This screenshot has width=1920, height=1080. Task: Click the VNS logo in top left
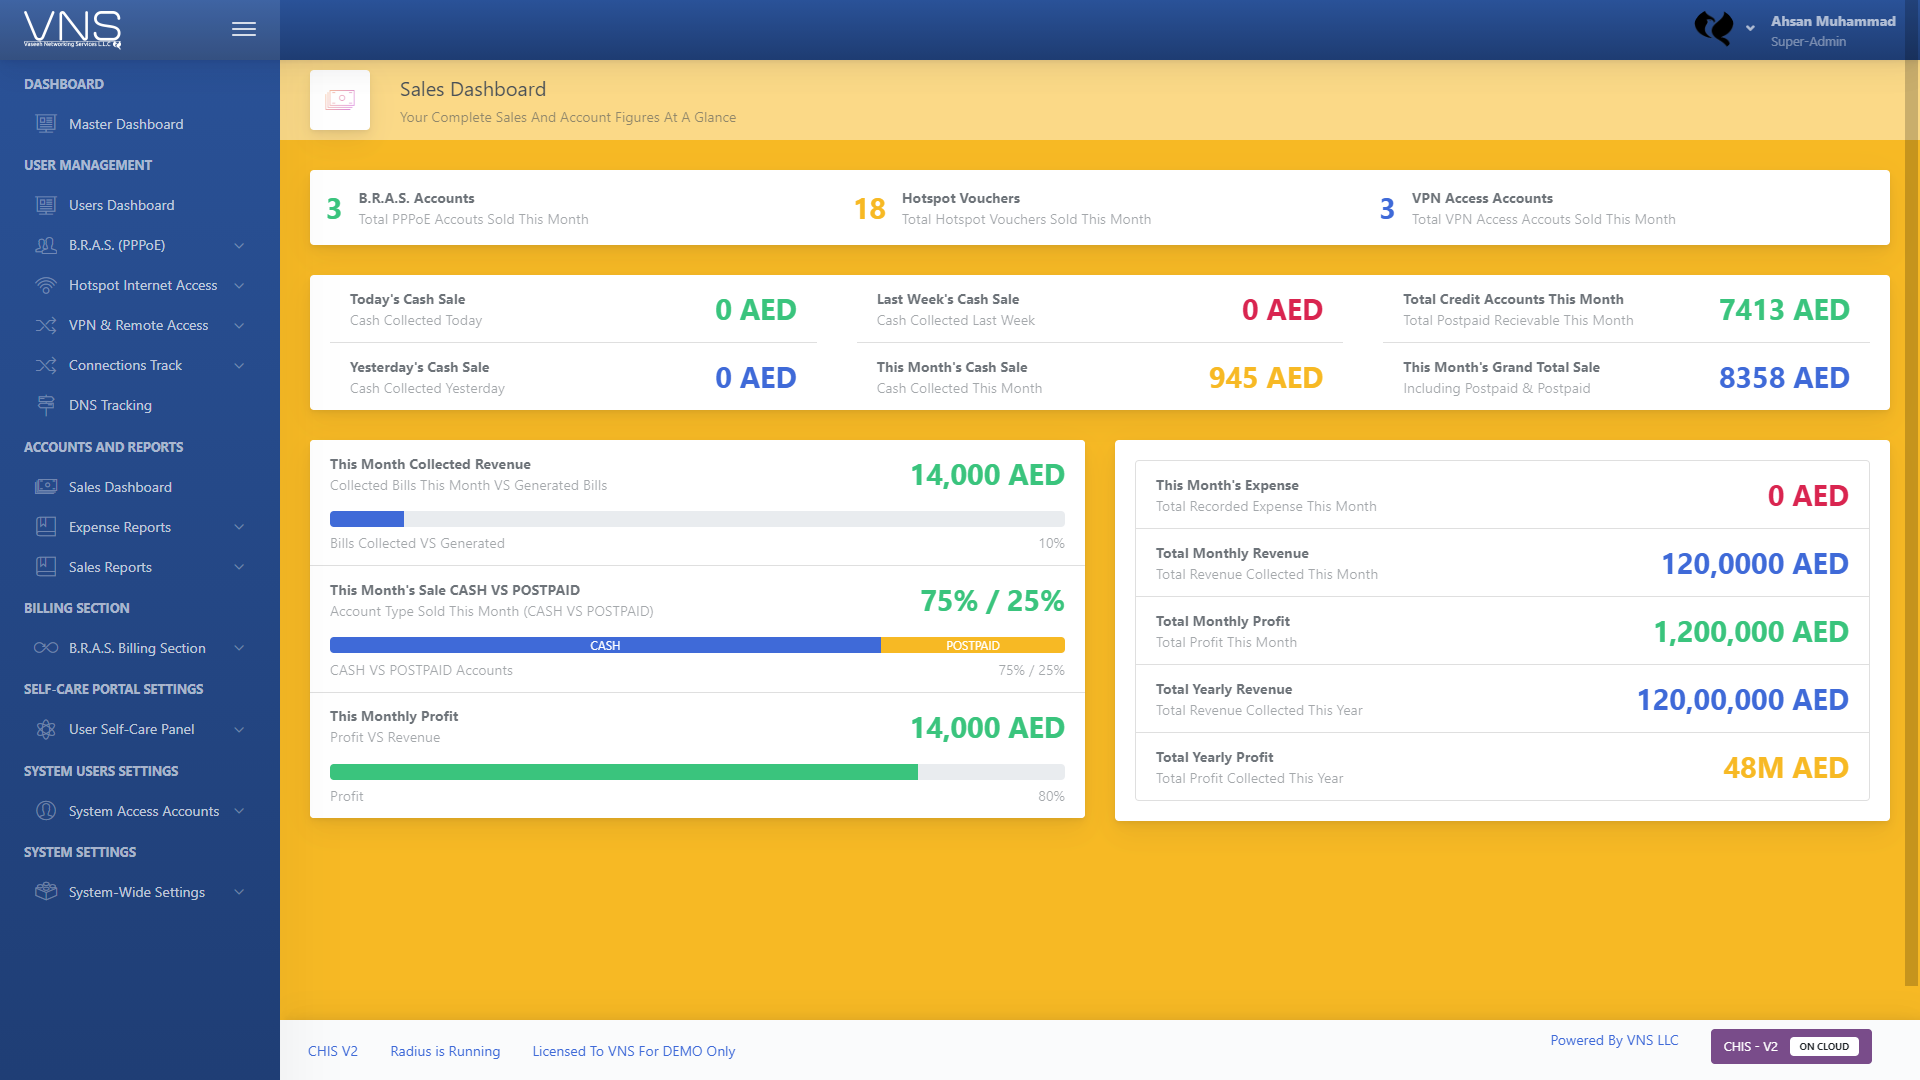coord(70,29)
